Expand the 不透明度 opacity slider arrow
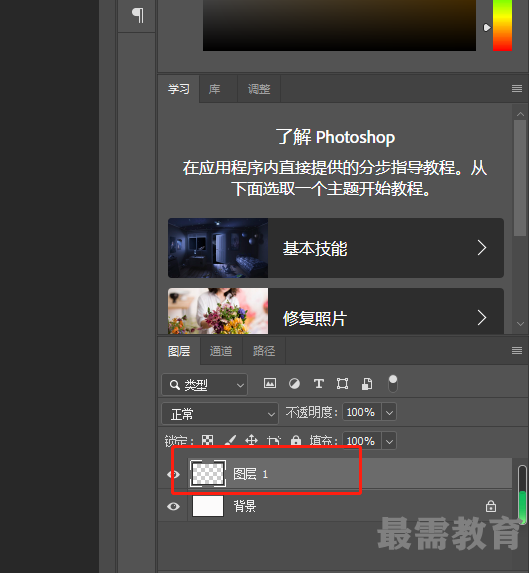Viewport: 529px width, 573px height. (x=389, y=413)
